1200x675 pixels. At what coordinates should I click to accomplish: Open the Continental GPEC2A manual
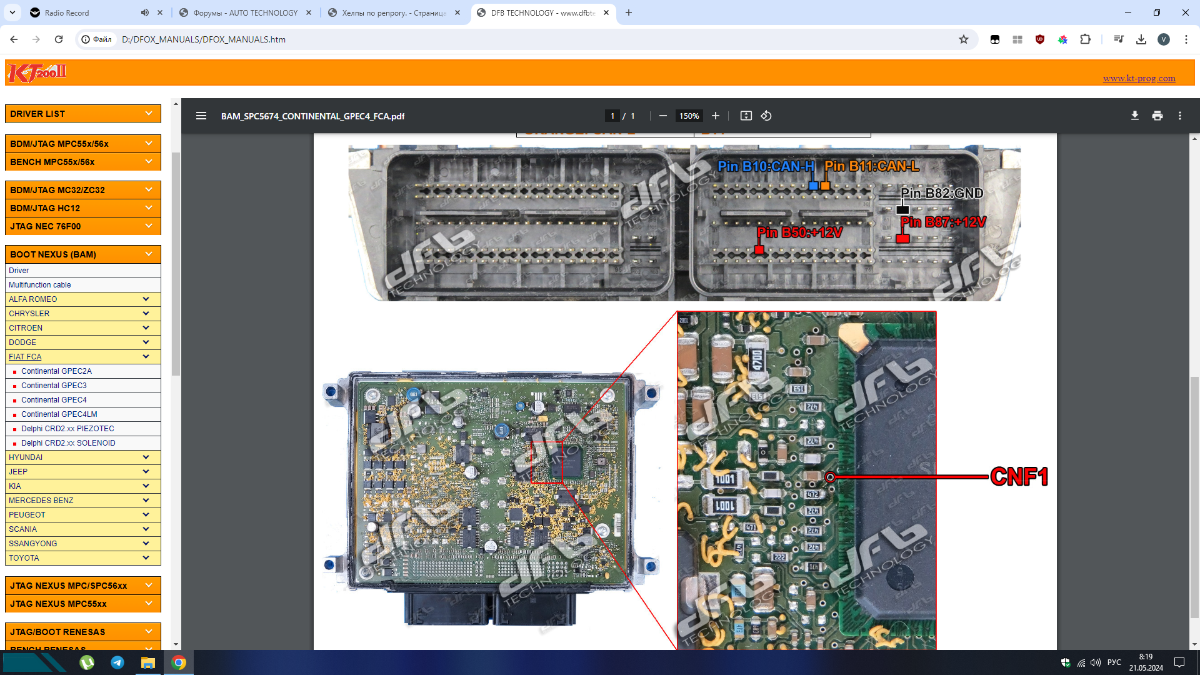click(x=56, y=371)
